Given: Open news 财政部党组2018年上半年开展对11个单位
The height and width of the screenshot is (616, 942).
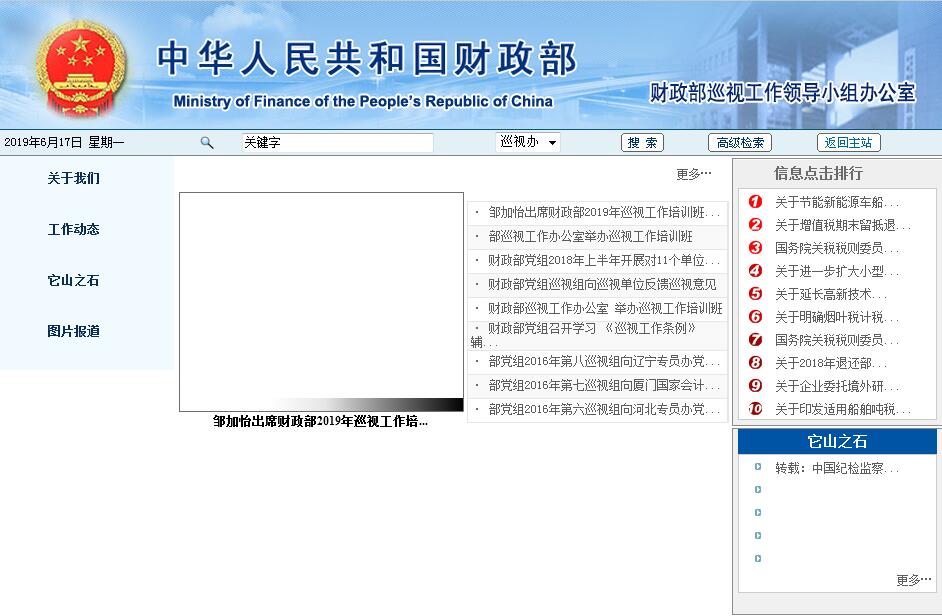Looking at the screenshot, I should pyautogui.click(x=604, y=260).
